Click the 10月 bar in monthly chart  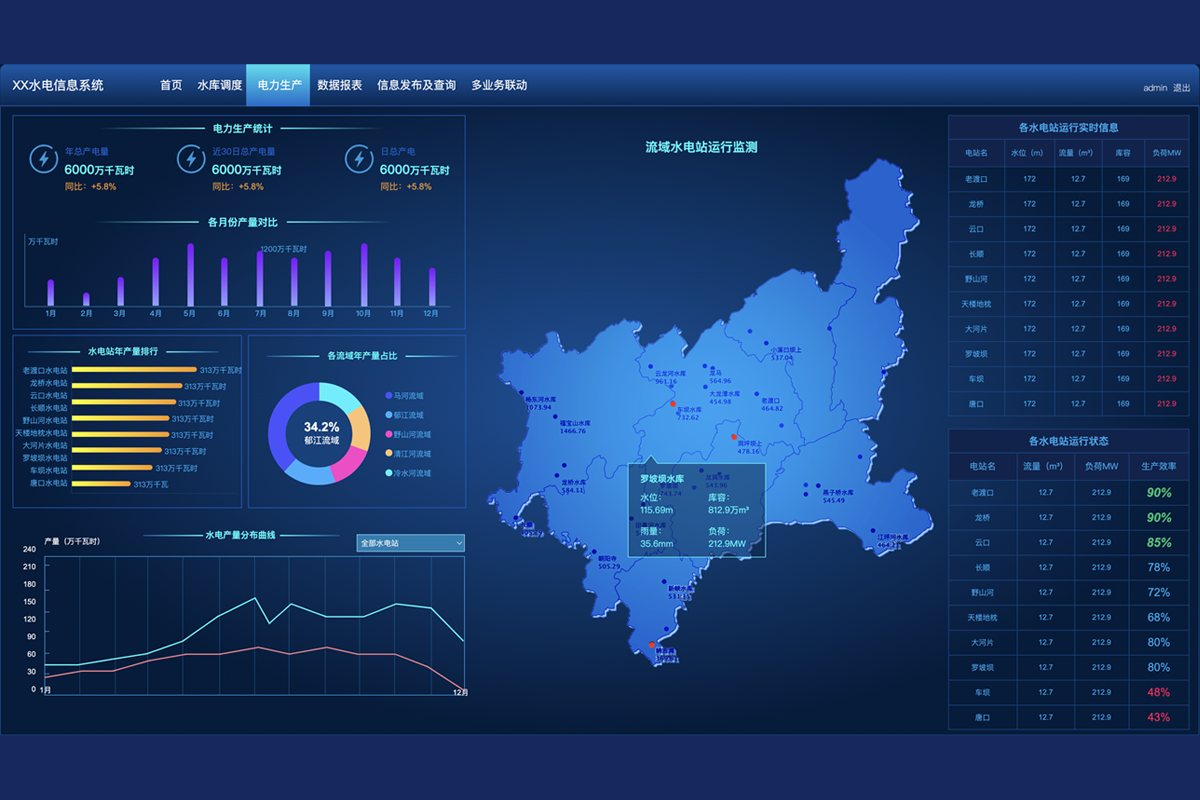click(364, 274)
